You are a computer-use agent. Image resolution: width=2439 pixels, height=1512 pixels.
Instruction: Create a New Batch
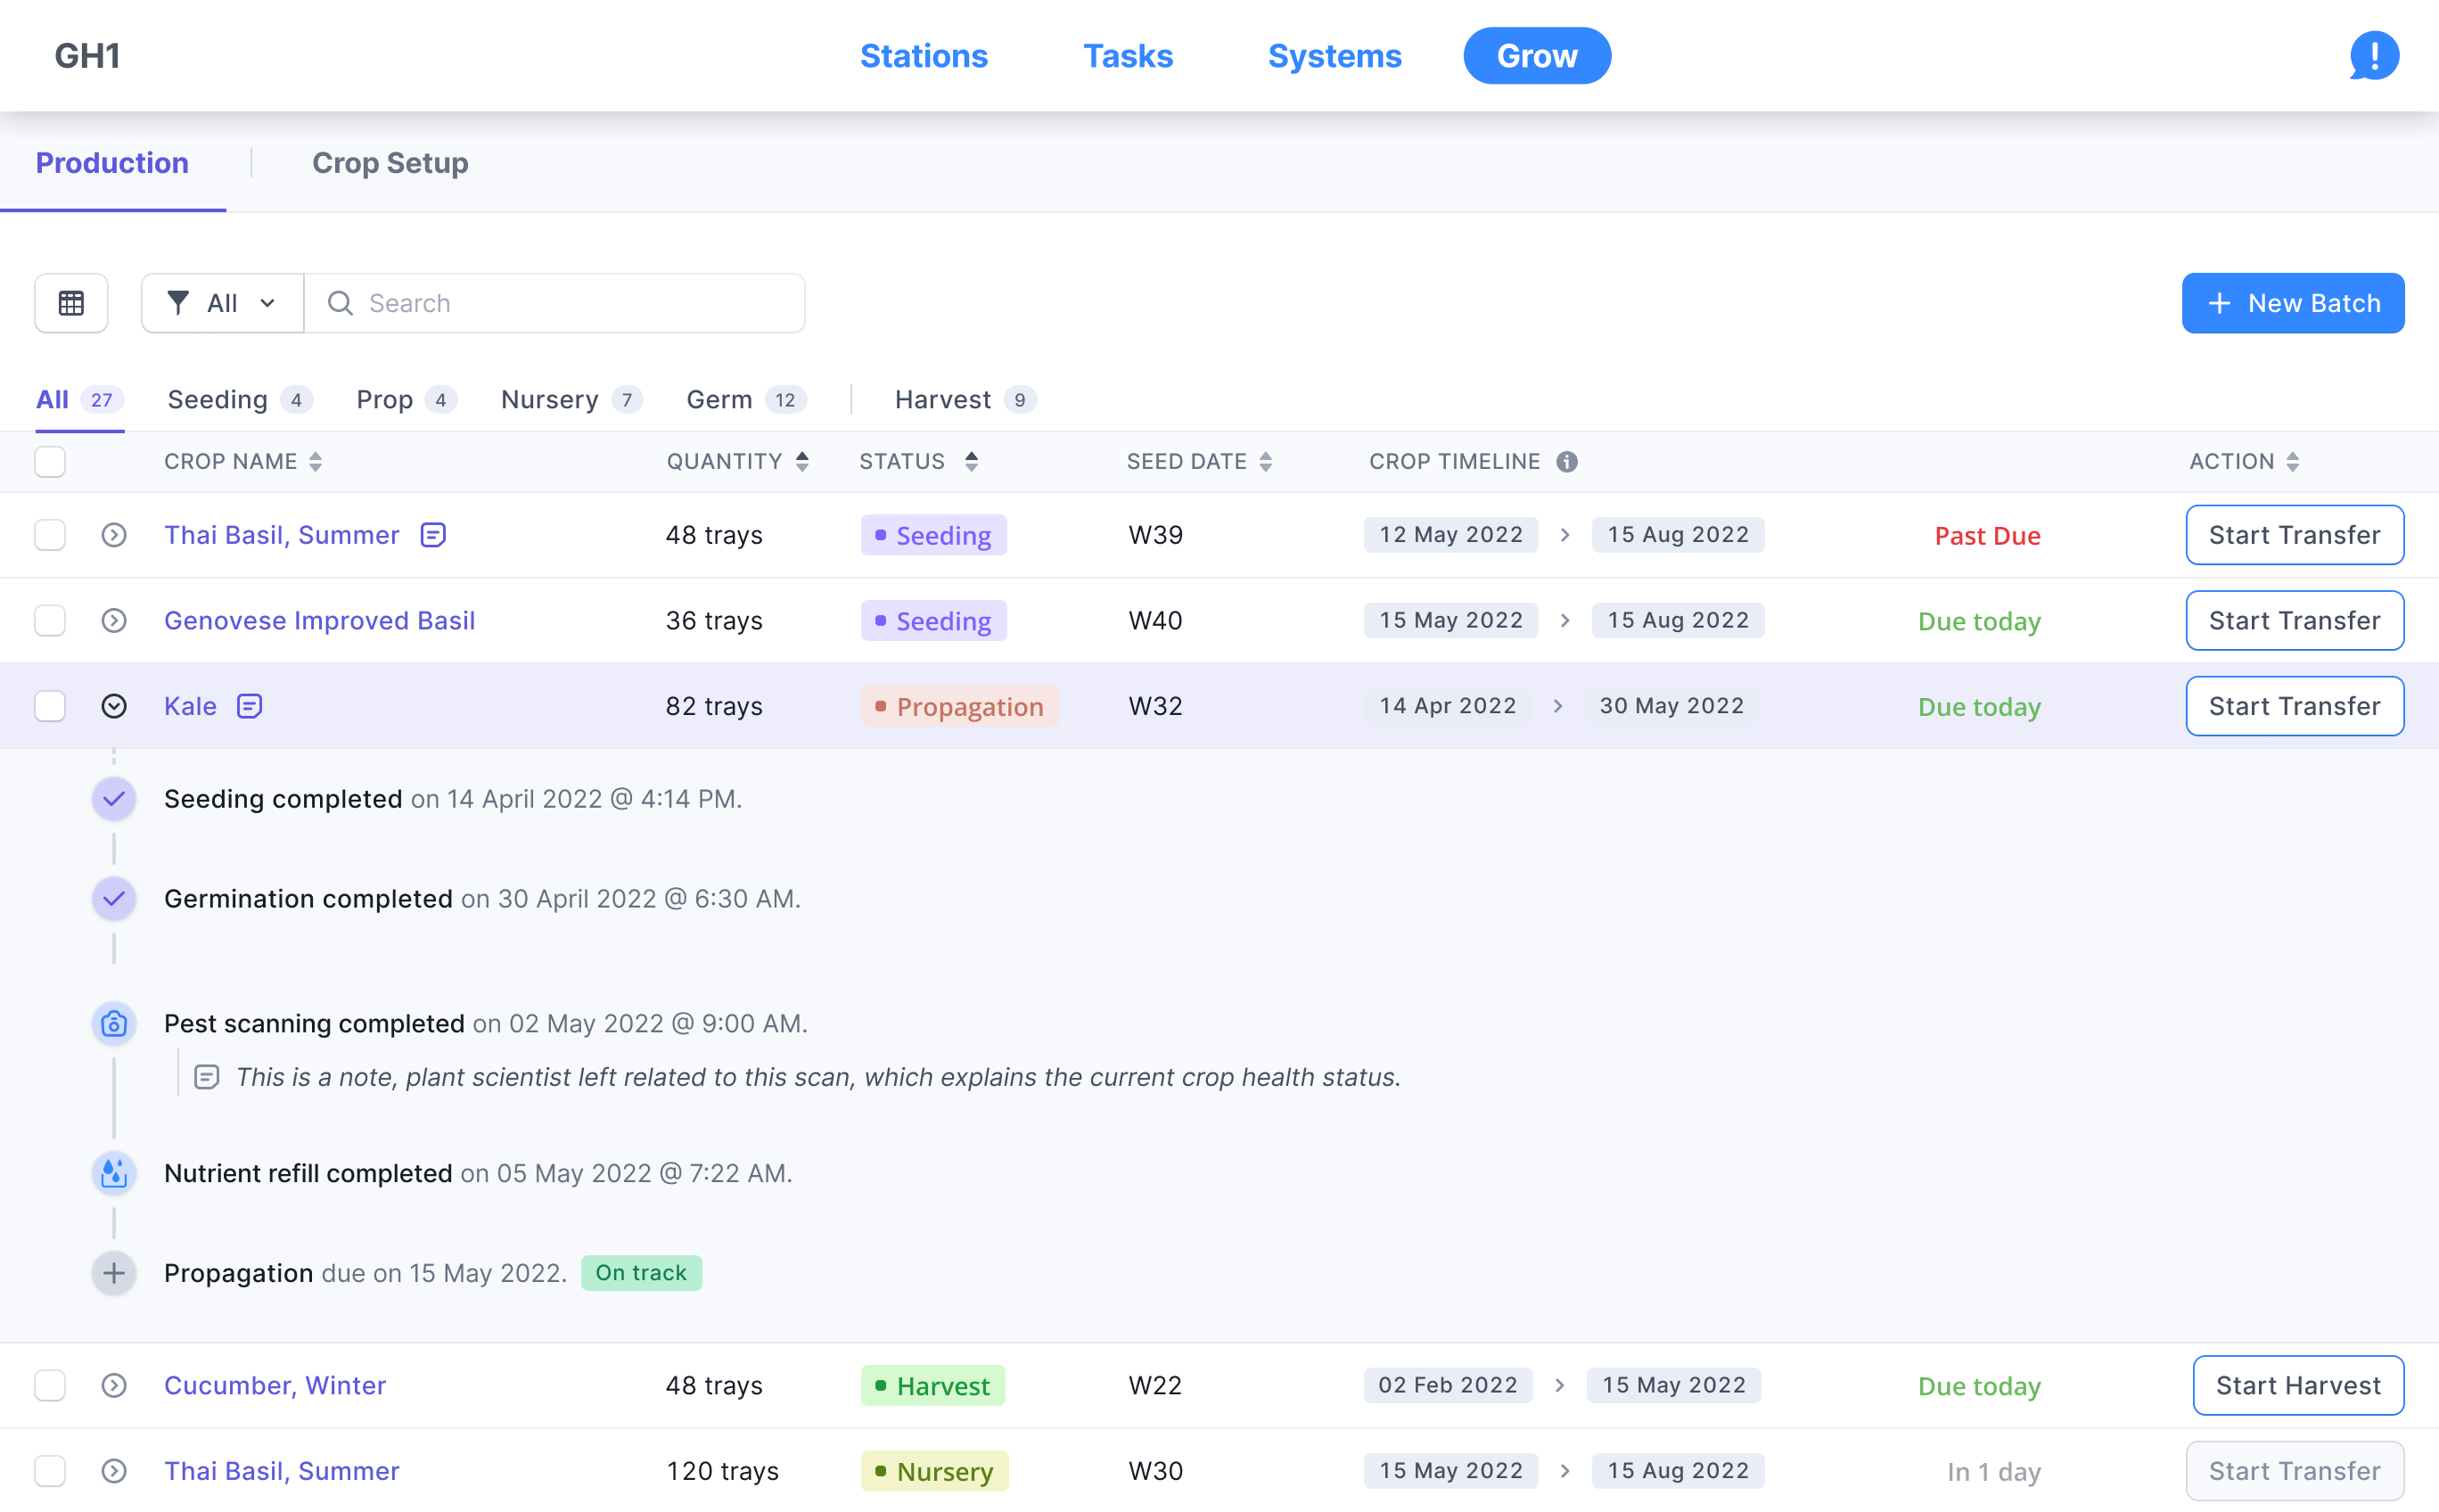tap(2292, 303)
